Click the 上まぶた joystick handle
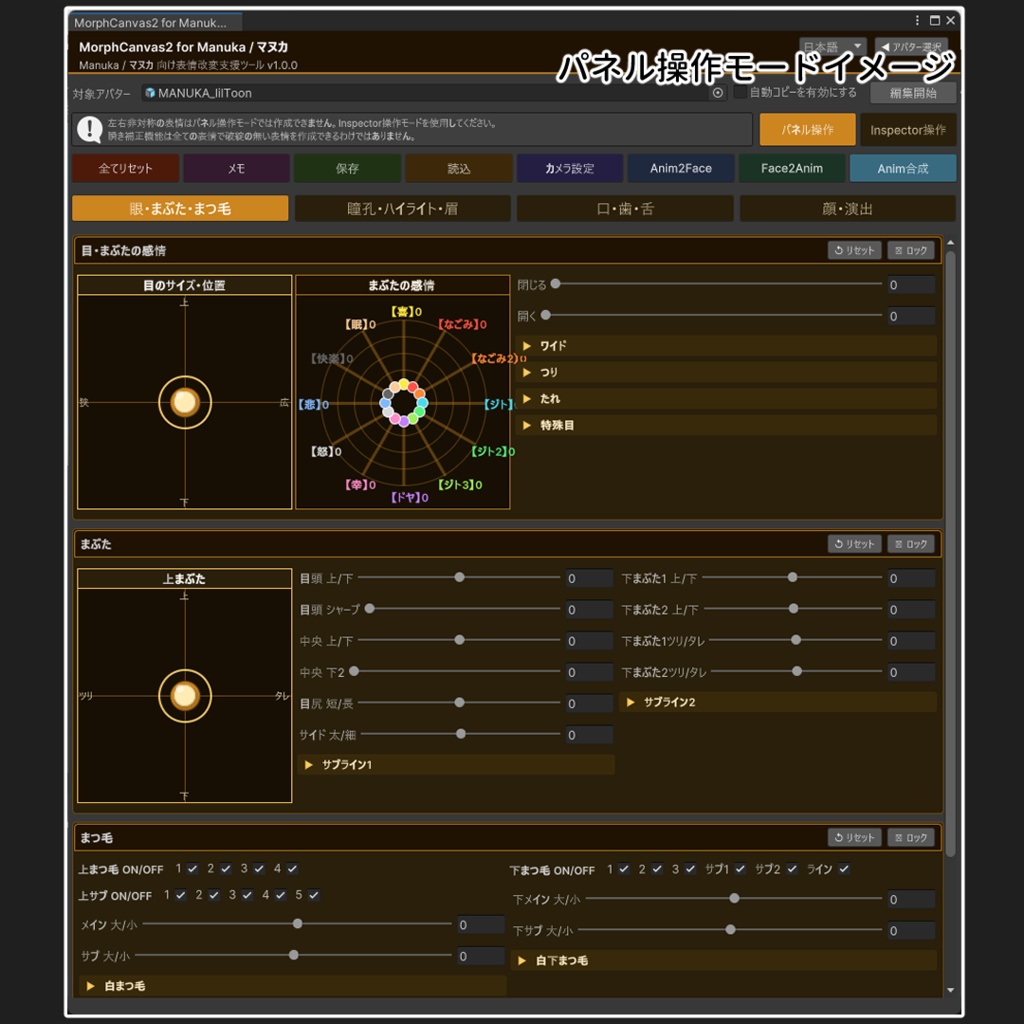Viewport: 1024px width, 1024px height. click(185, 696)
